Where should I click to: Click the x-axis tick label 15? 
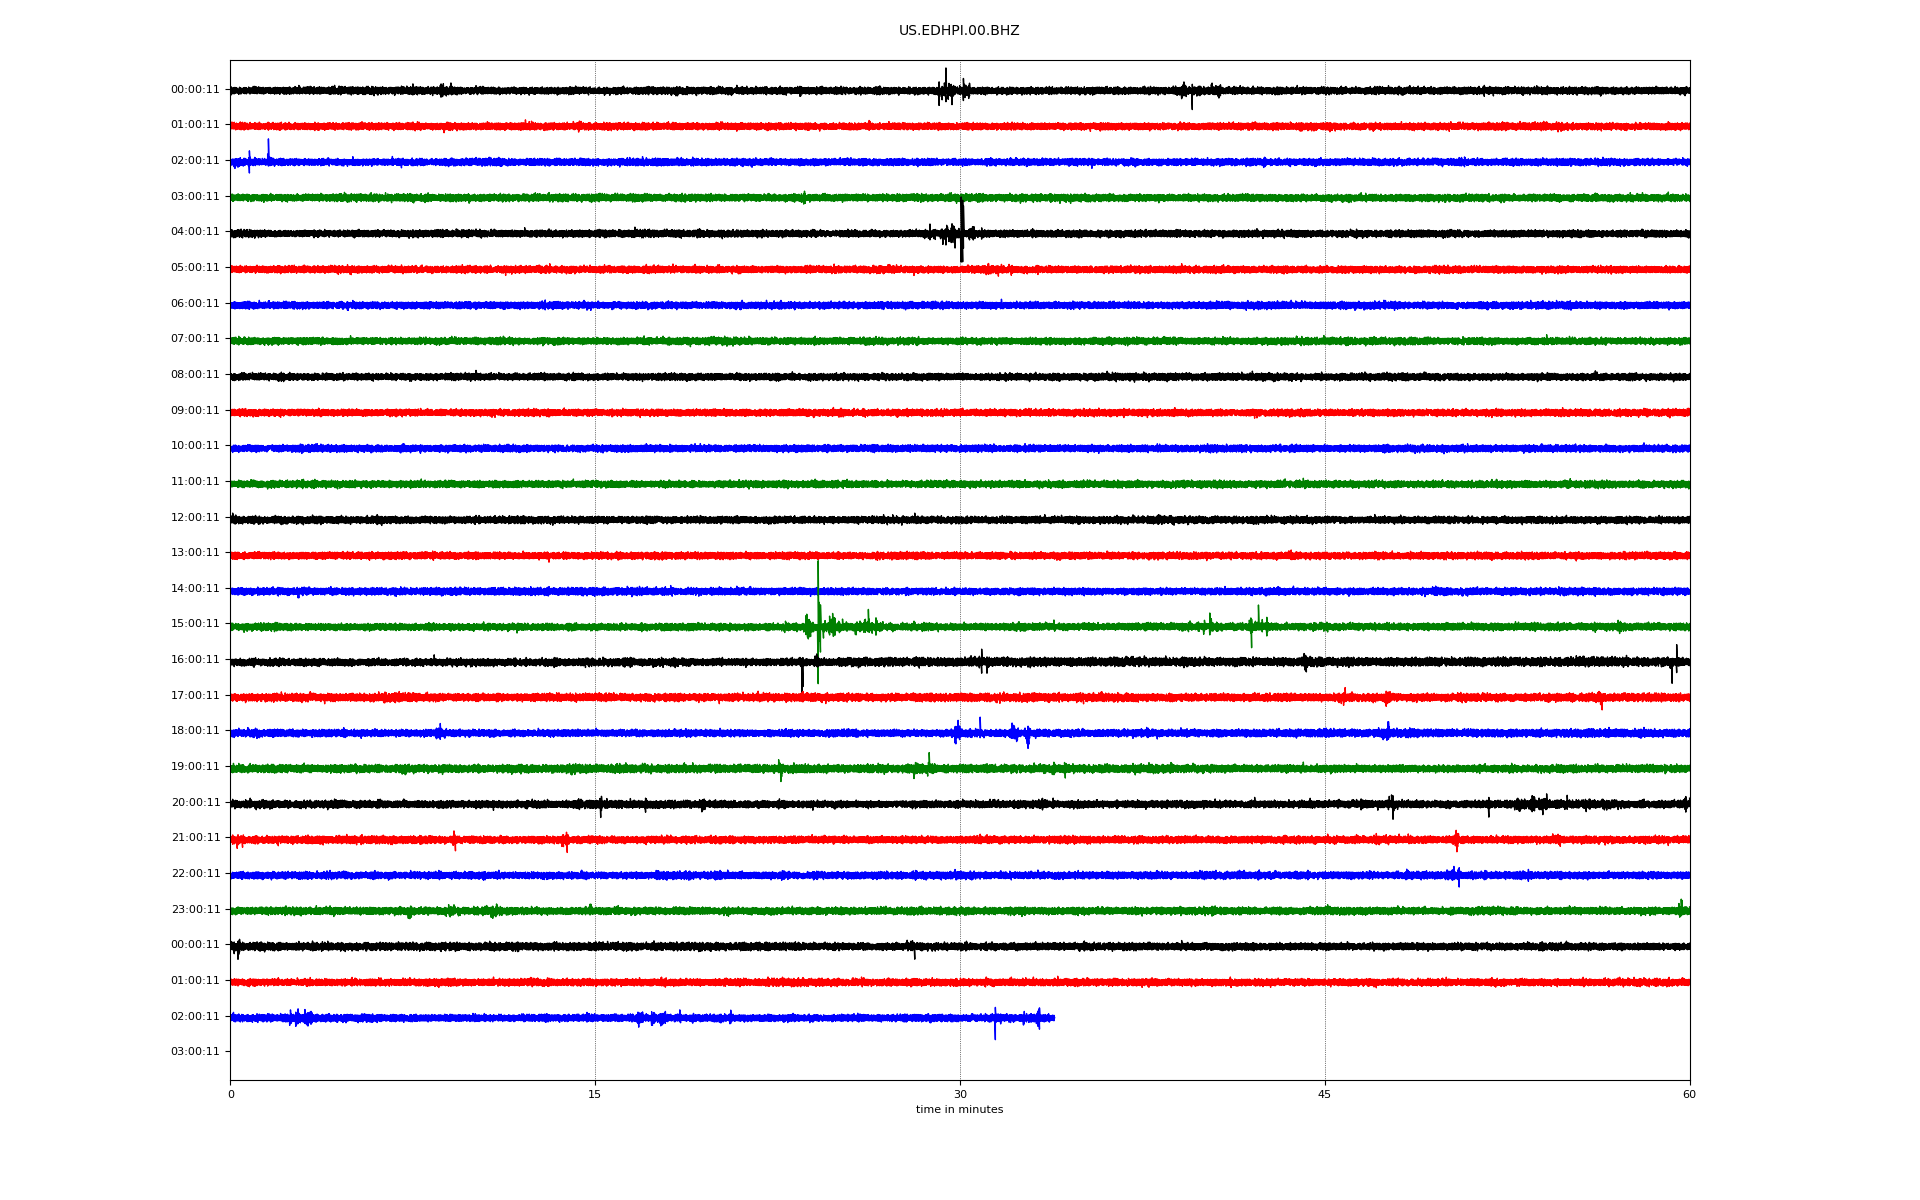(595, 1095)
